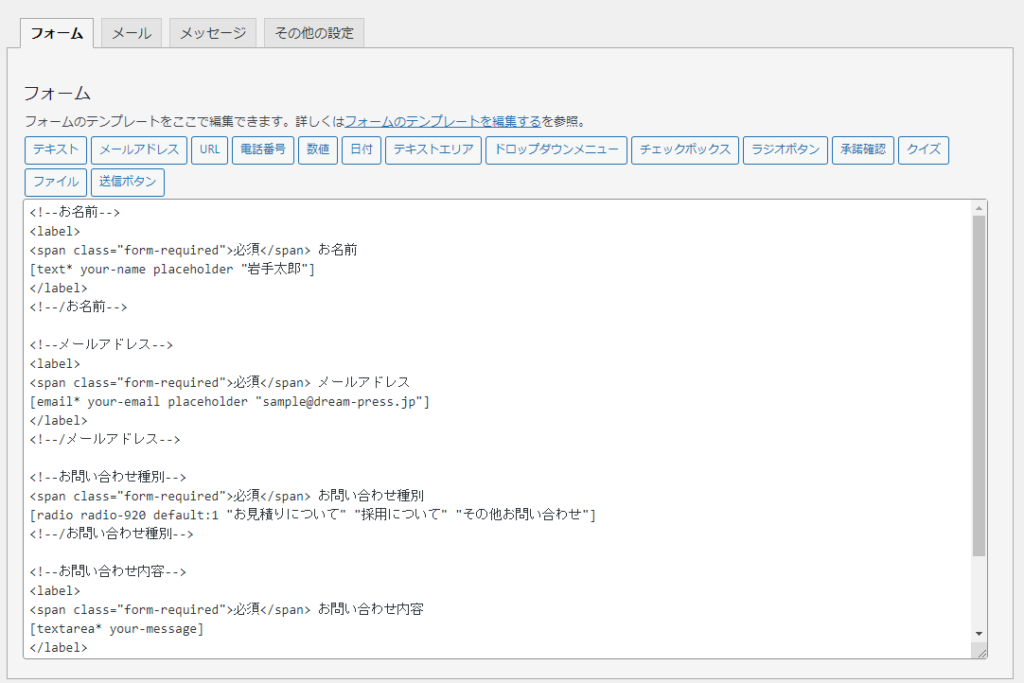
Task: Insert a テキストエリア form tag
Action: (x=433, y=151)
